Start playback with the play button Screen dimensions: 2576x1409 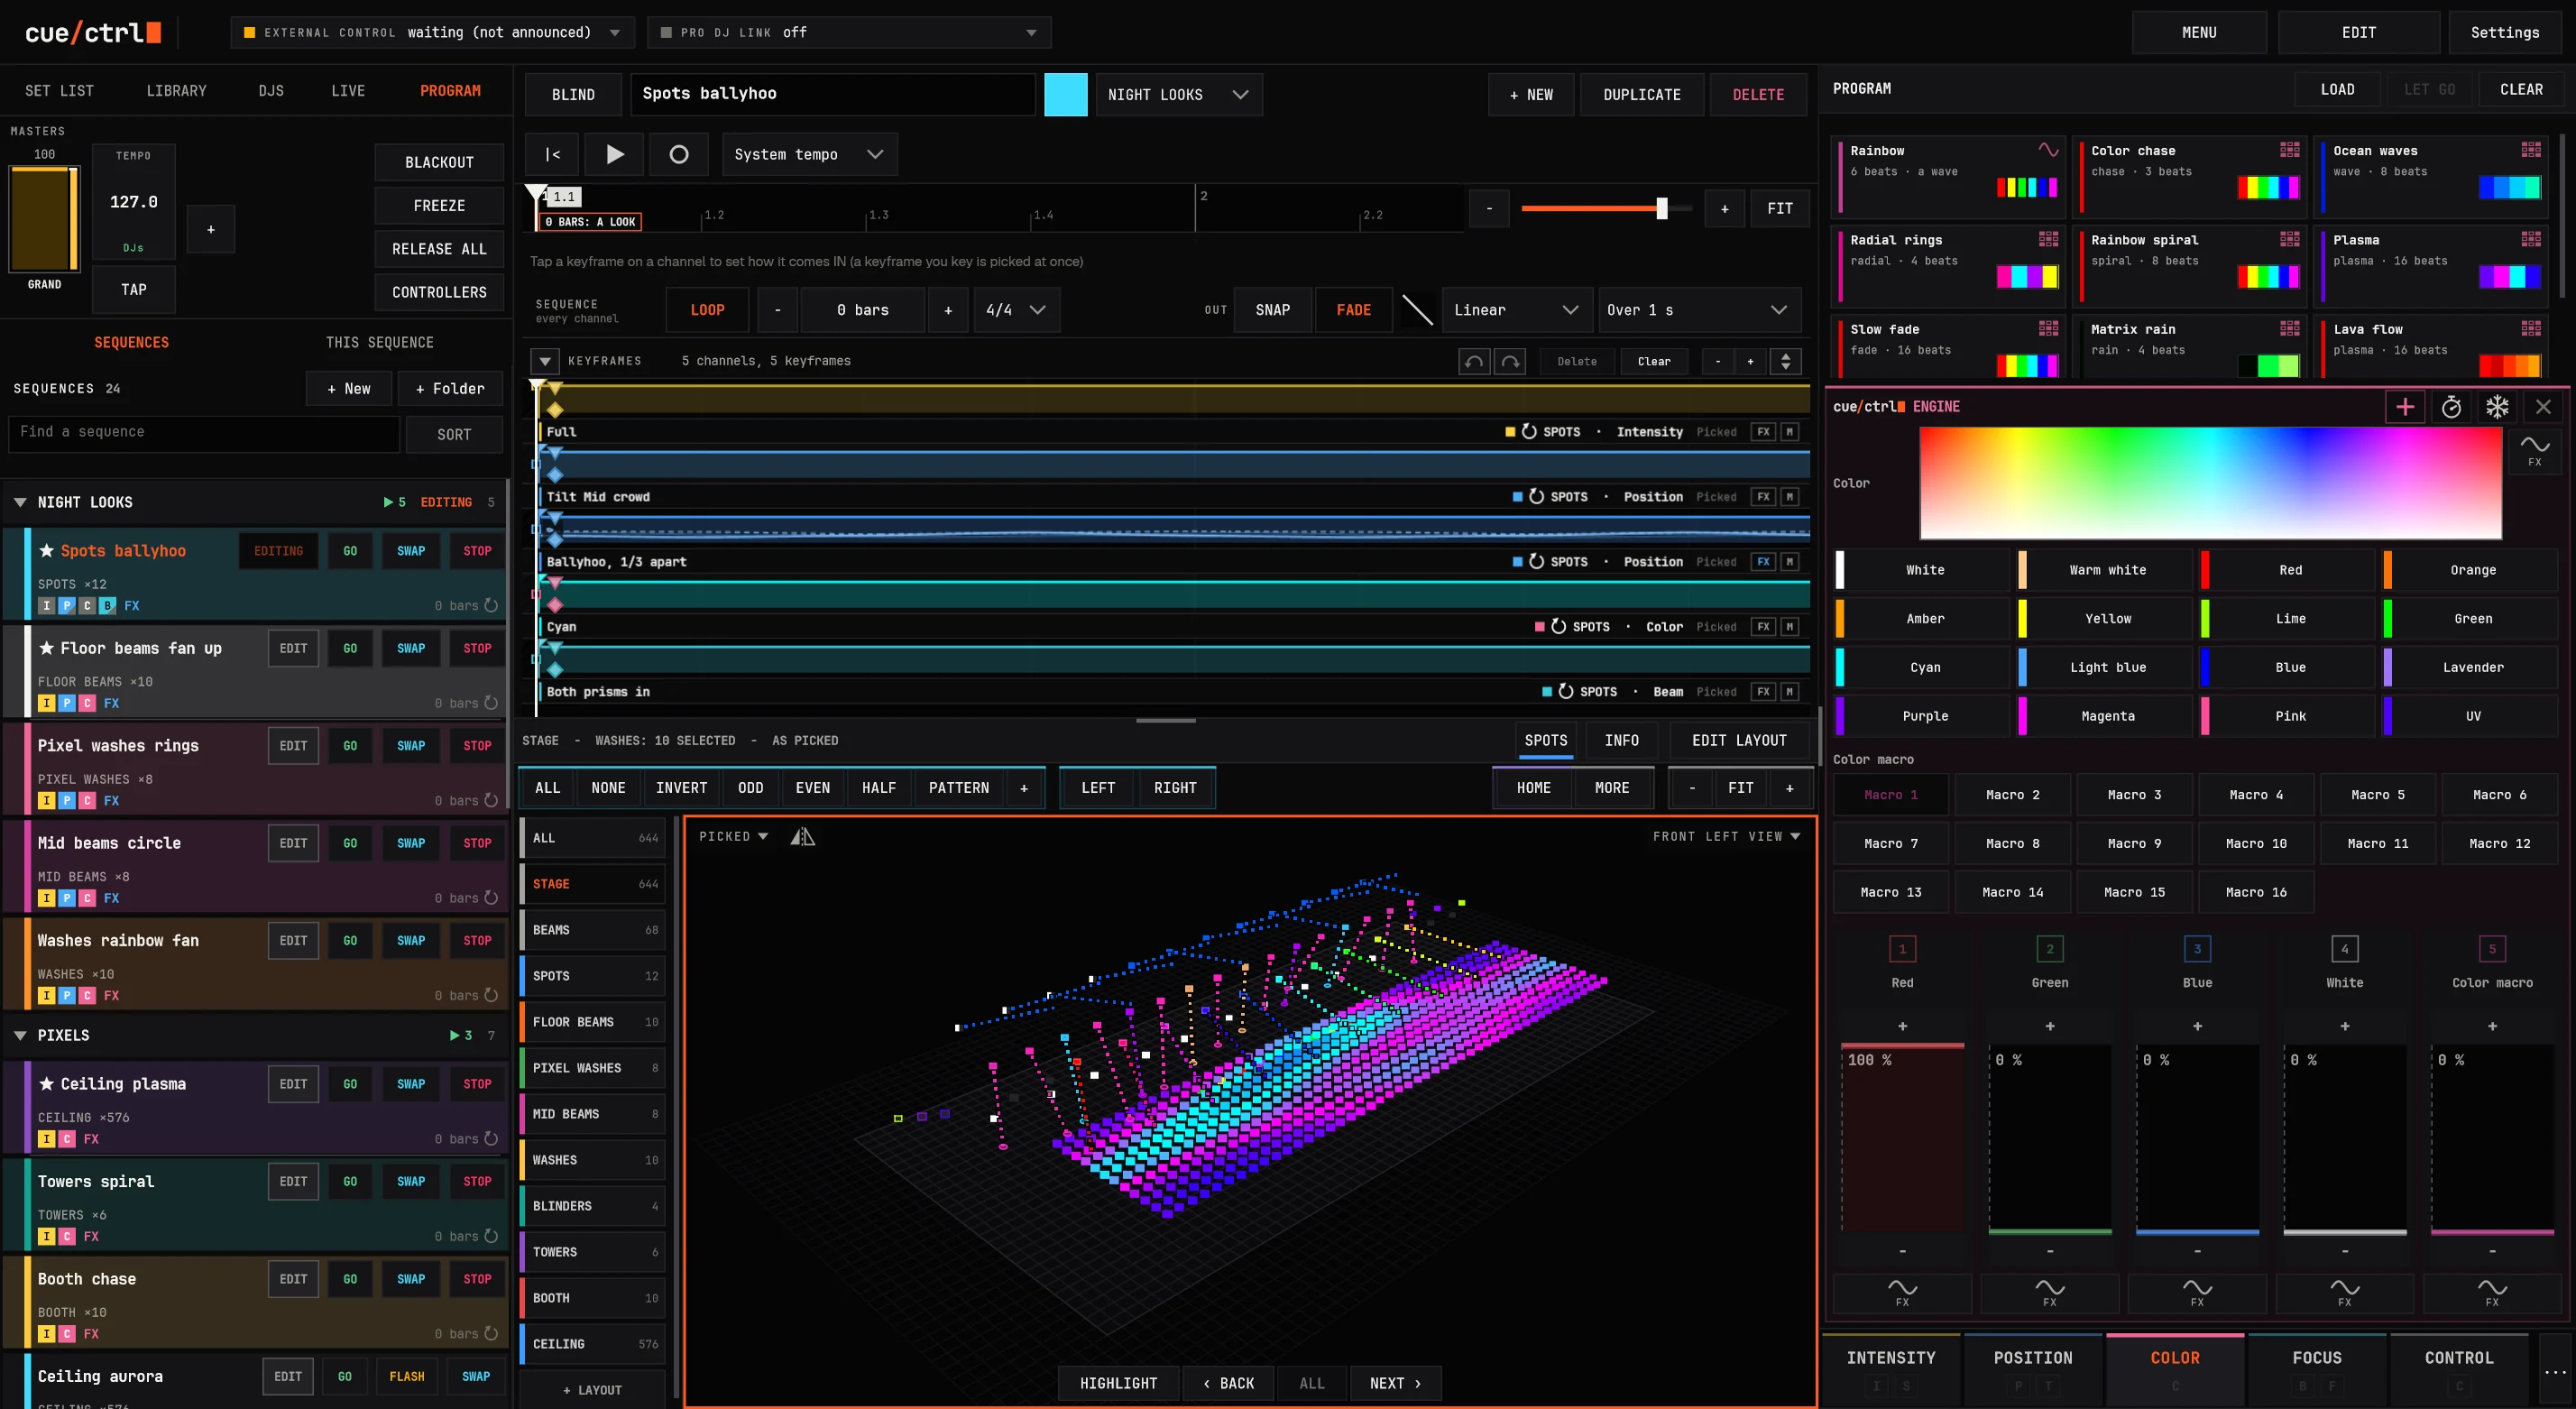click(614, 155)
